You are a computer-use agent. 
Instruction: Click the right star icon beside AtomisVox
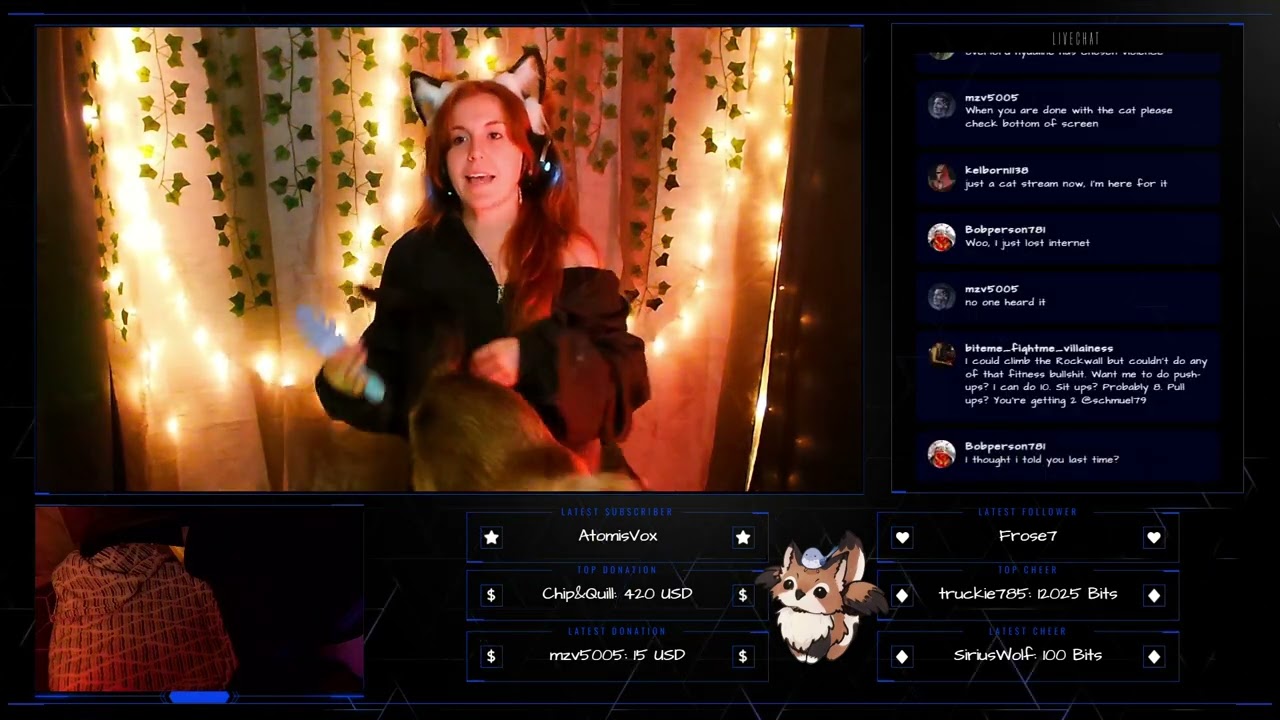(x=743, y=537)
